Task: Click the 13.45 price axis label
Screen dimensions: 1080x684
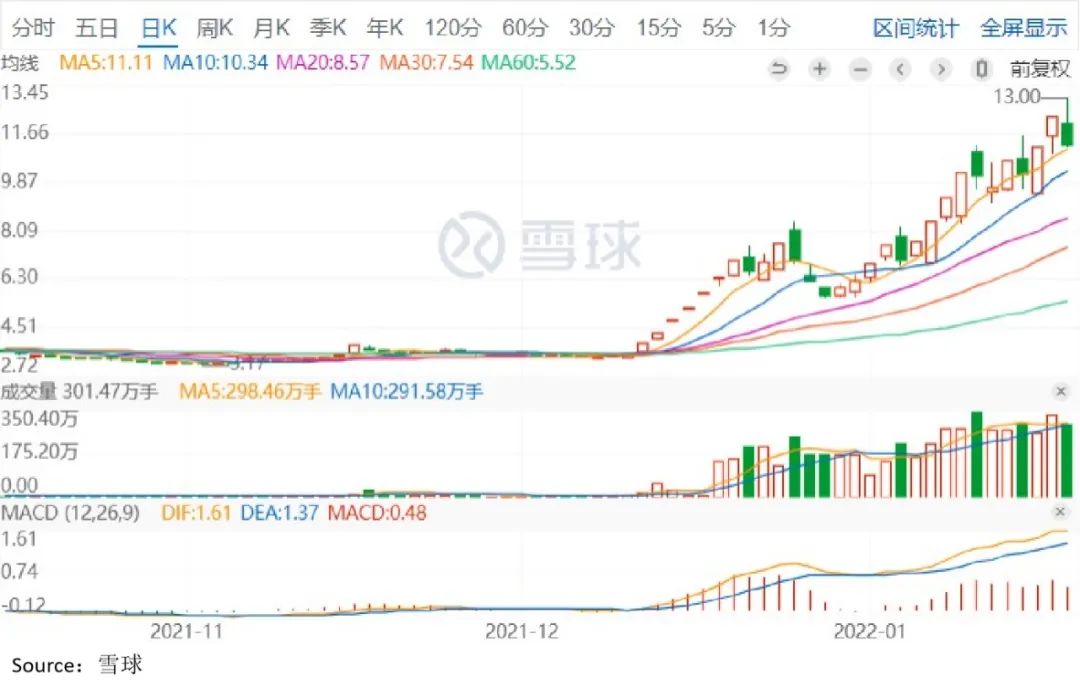Action: tap(25, 92)
